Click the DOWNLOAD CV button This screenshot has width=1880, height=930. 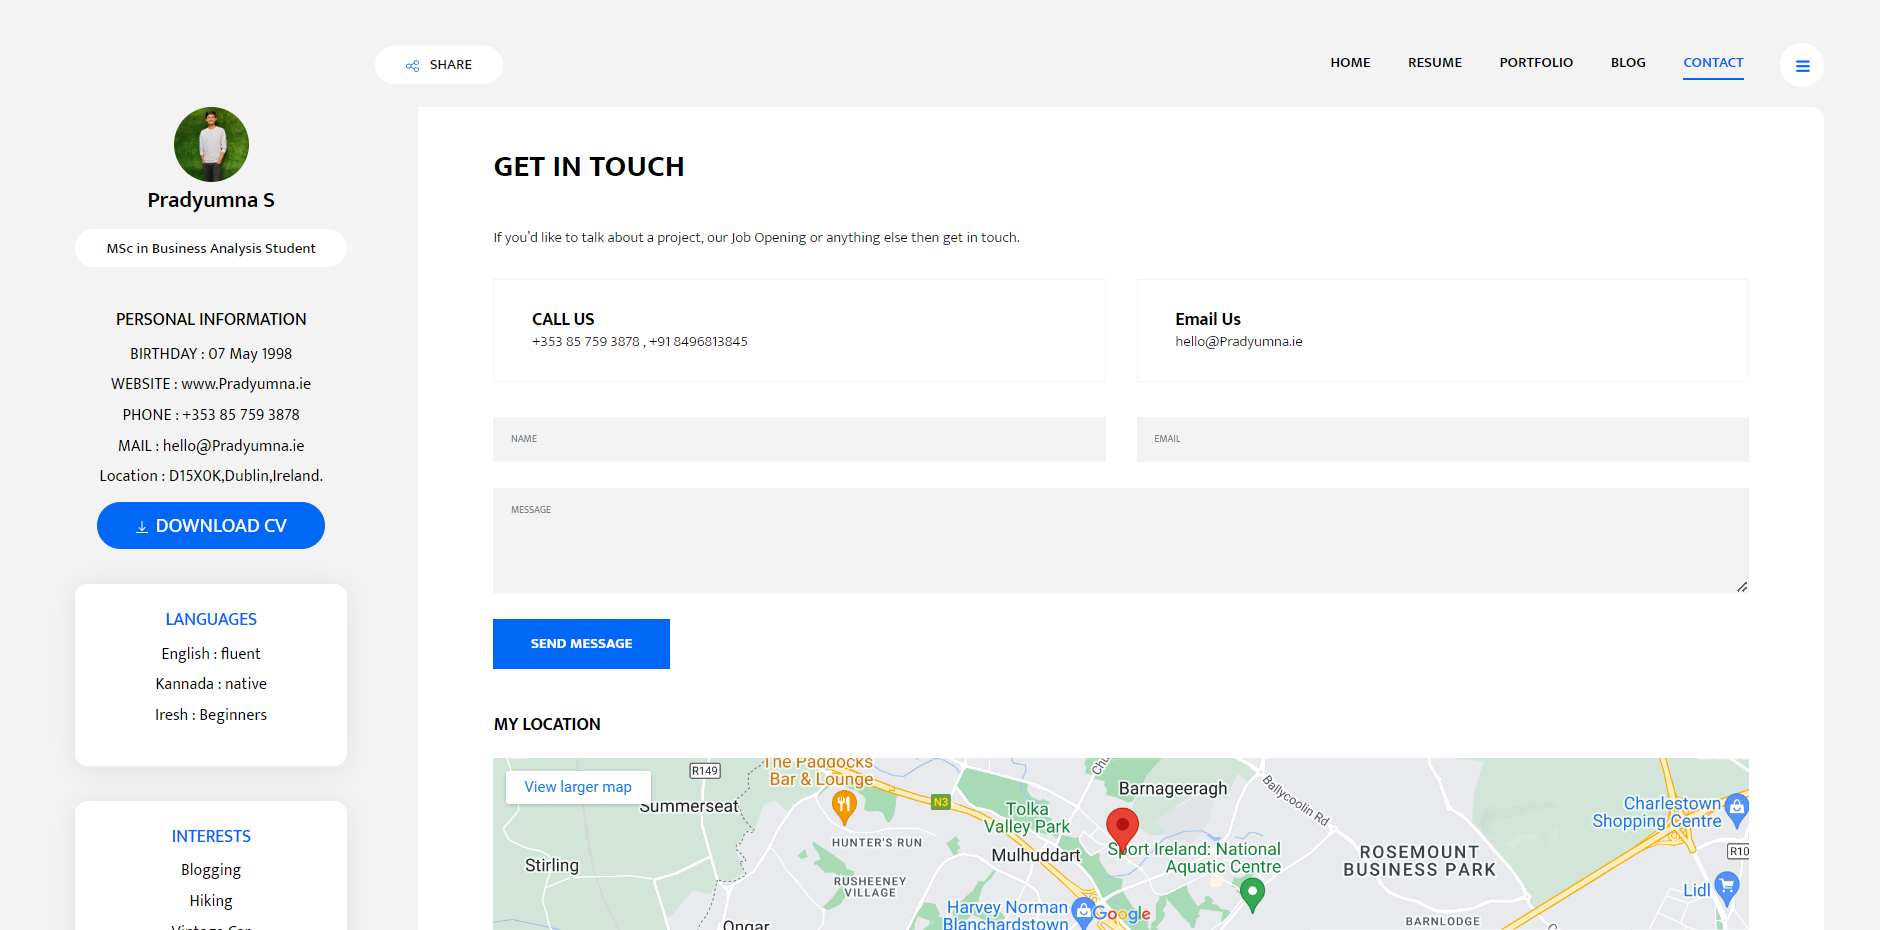tap(210, 525)
